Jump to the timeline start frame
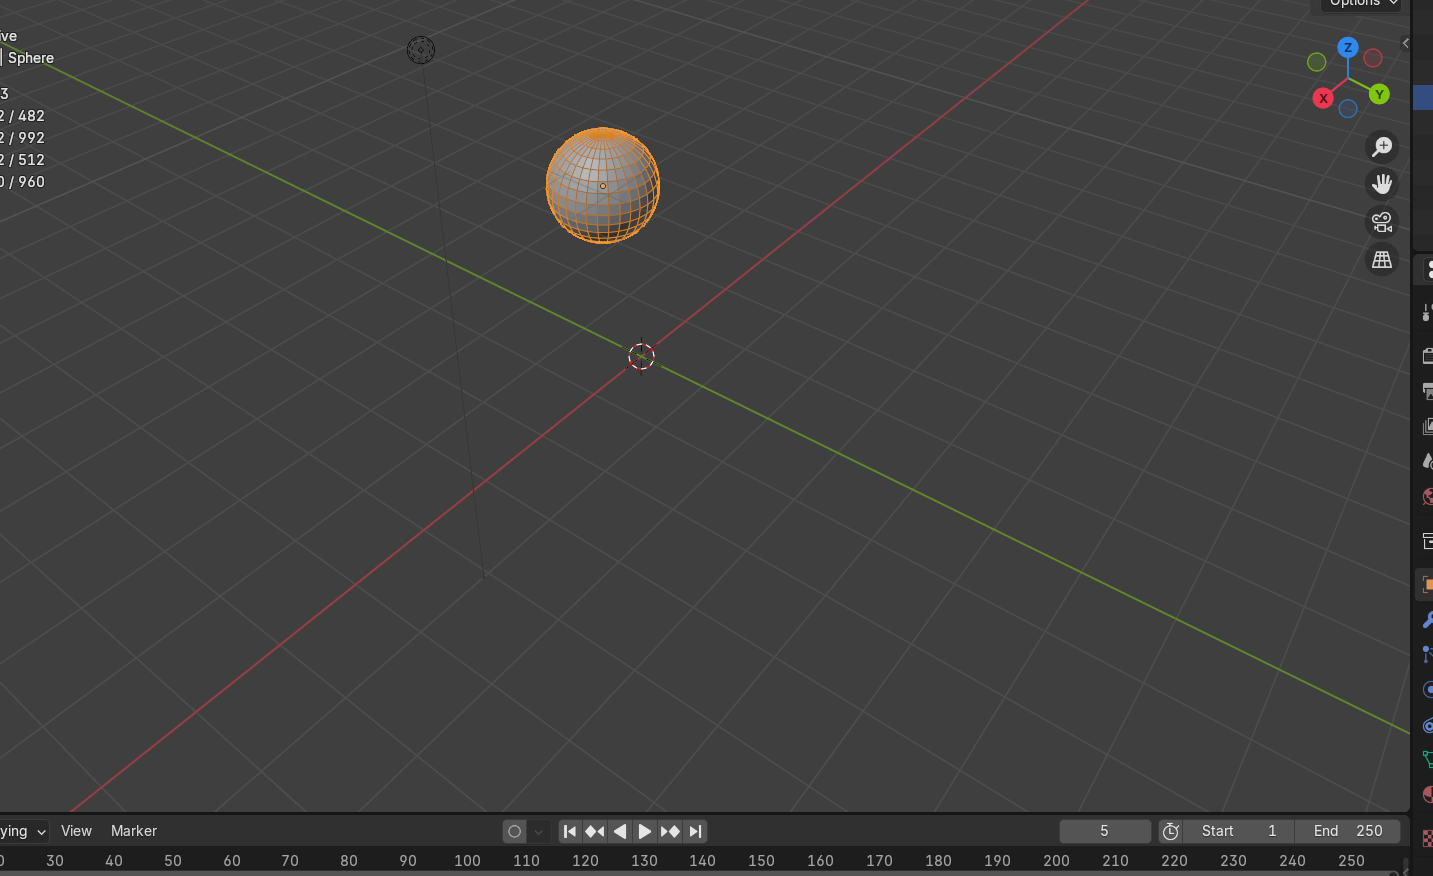The width and height of the screenshot is (1433, 876). [x=570, y=831]
